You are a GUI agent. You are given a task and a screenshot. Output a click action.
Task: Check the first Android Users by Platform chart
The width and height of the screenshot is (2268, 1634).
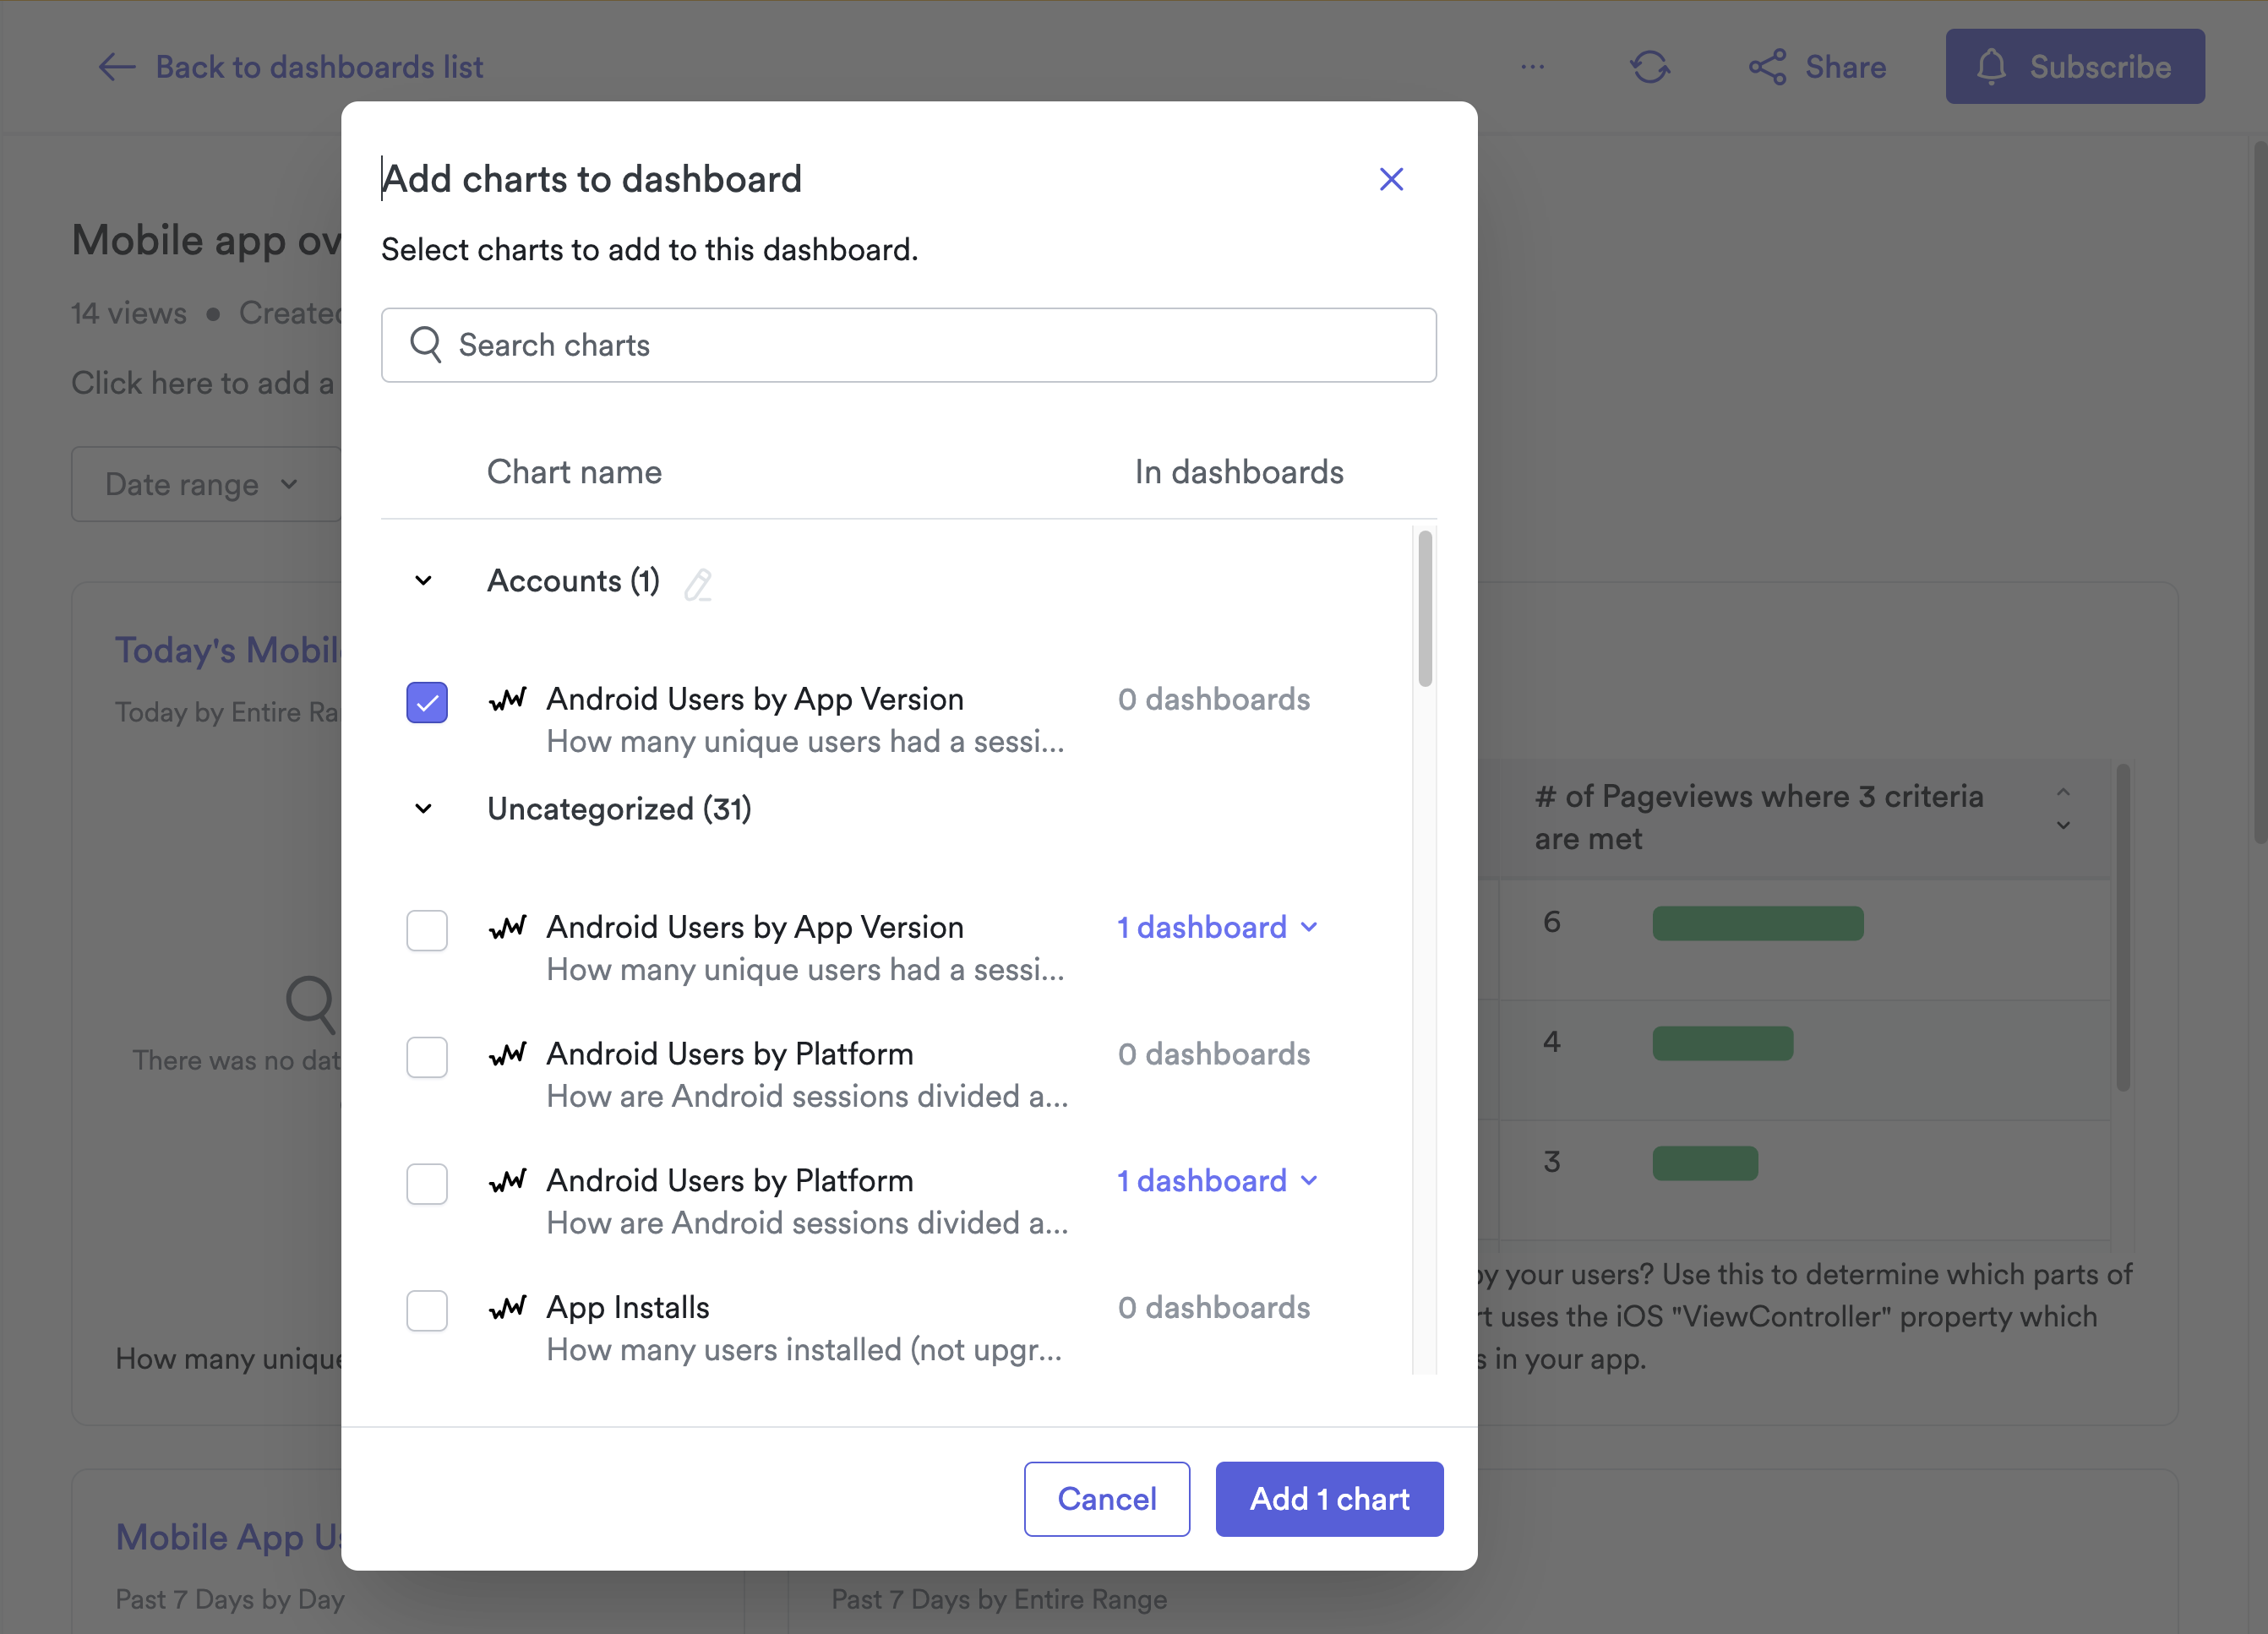[427, 1057]
